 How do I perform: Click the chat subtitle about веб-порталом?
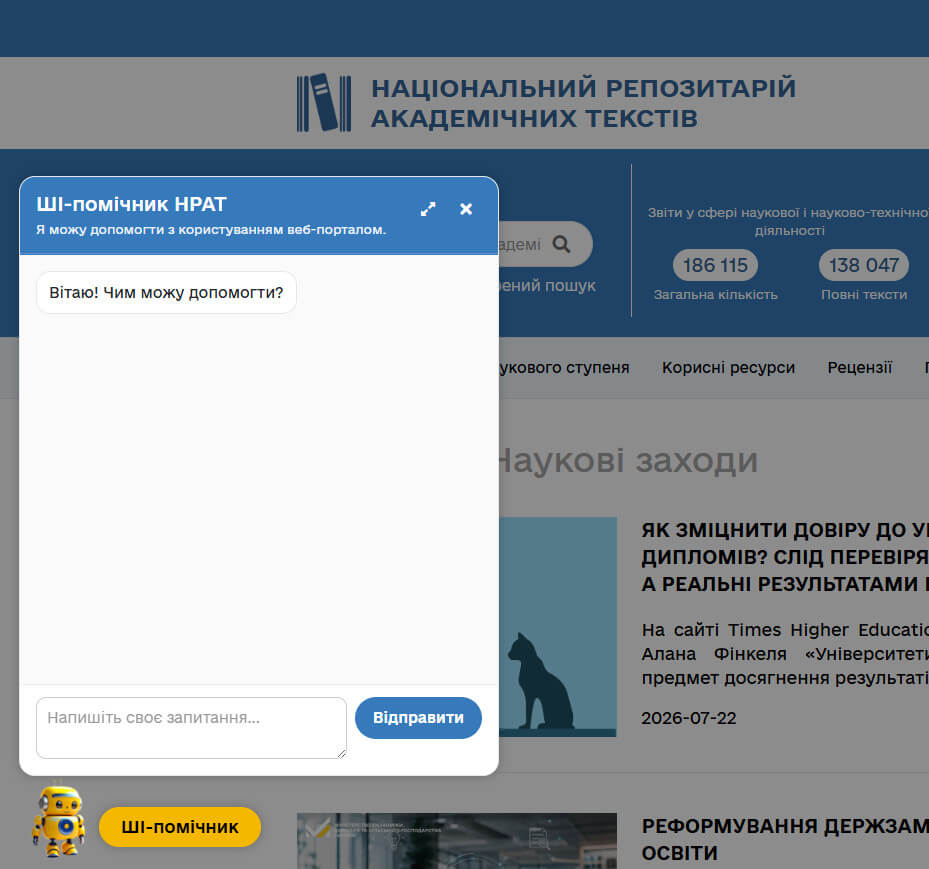211,230
